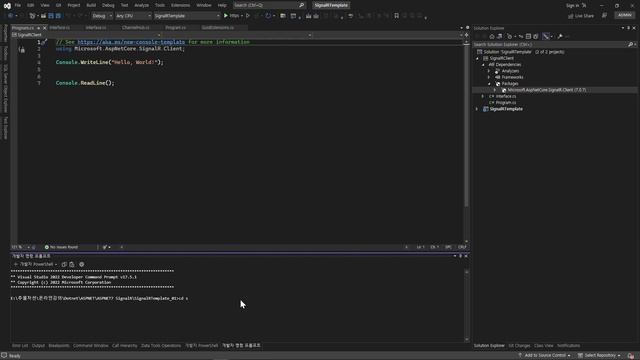The image size is (640, 360).
Task: Open the Window menu
Action: coord(204,5)
